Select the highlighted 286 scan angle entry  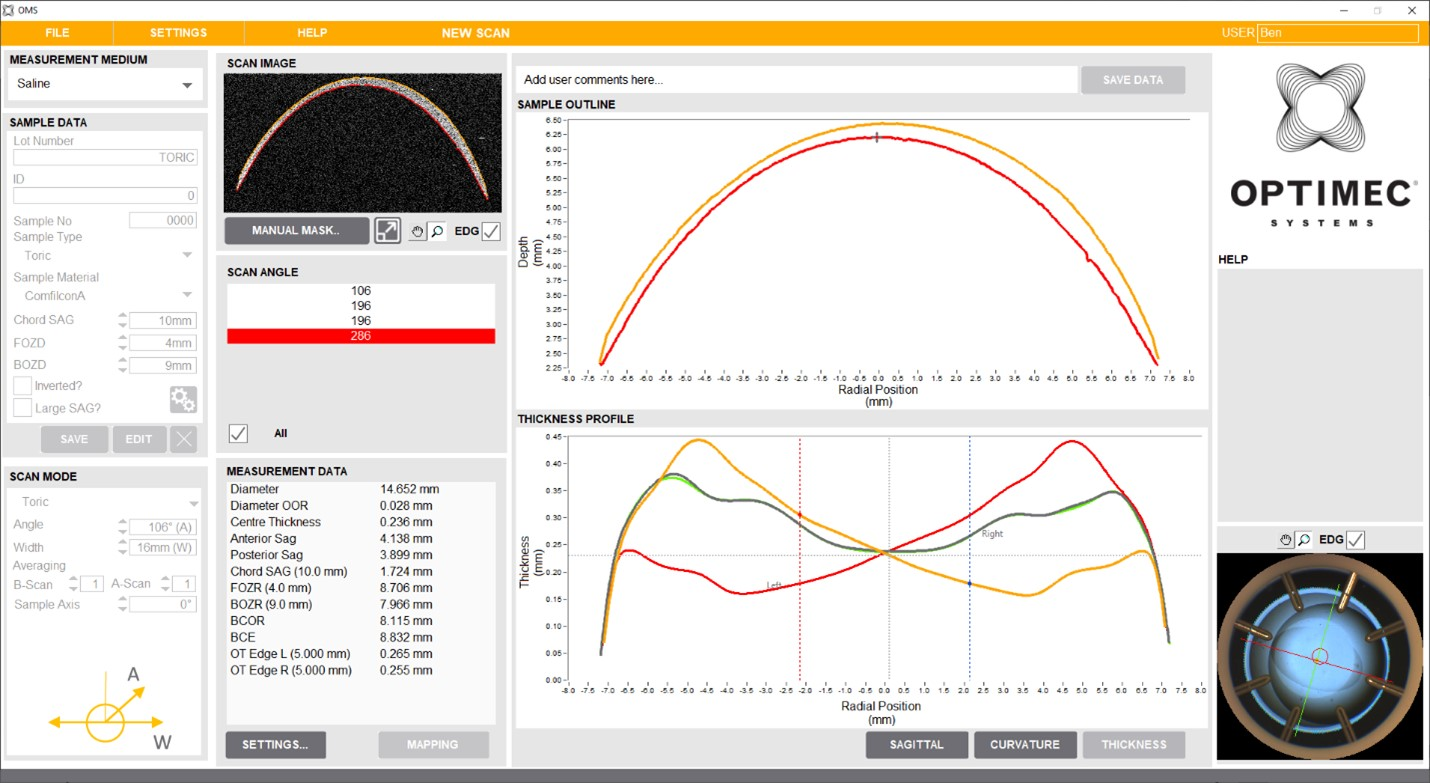360,335
